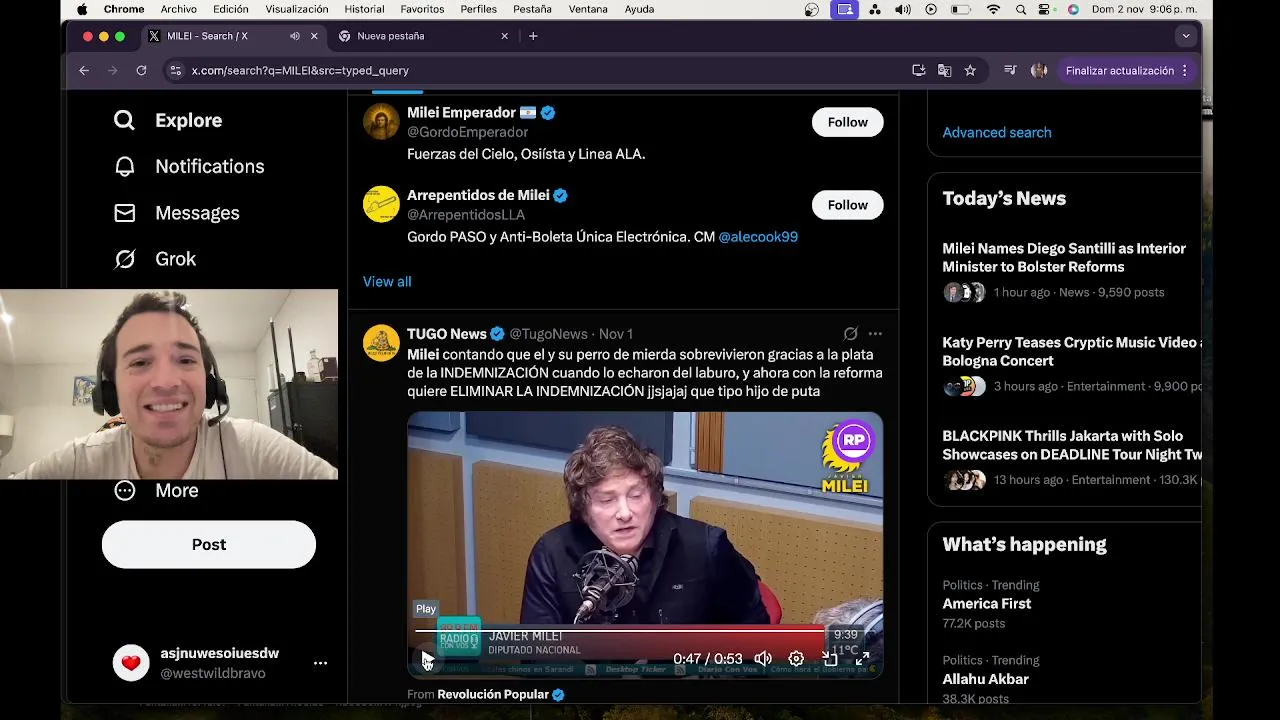Open the asjnuwesoiuesdw profile avatar
This screenshot has width=1280, height=720.
pos(131,662)
